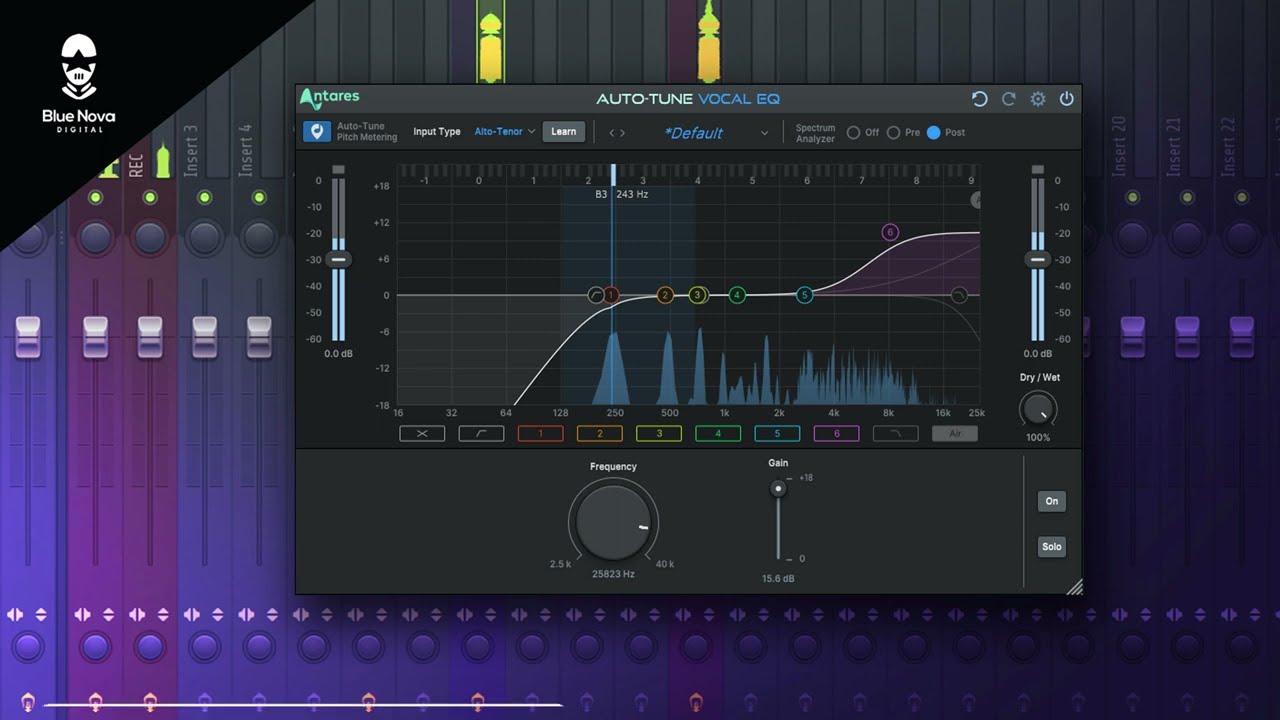This screenshot has width=1280, height=720.
Task: Click the input level fader handle
Action: coord(338,259)
